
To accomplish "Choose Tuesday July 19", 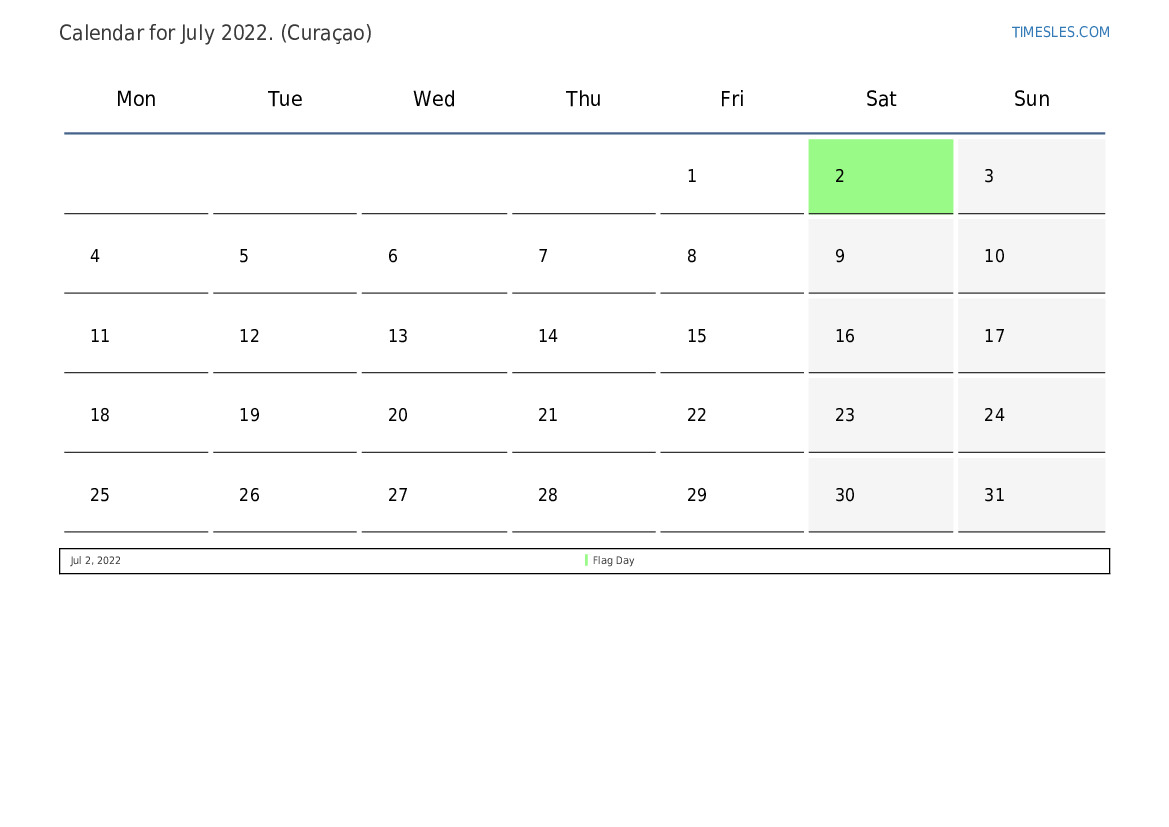I will (x=285, y=415).
